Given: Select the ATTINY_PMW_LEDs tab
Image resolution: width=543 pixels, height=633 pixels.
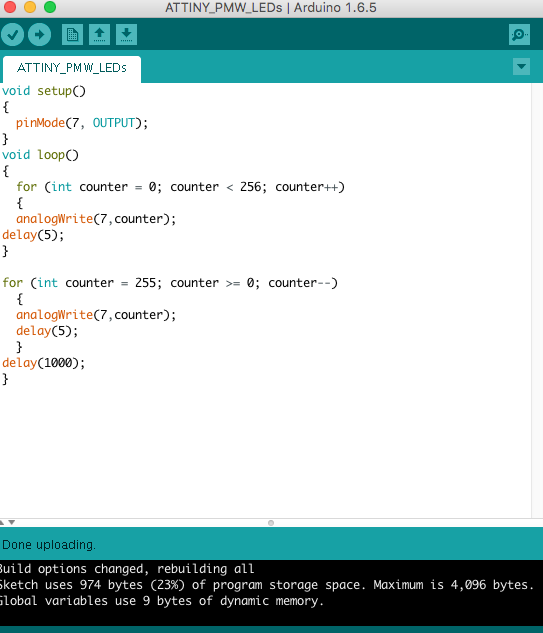Looking at the screenshot, I should (72, 68).
